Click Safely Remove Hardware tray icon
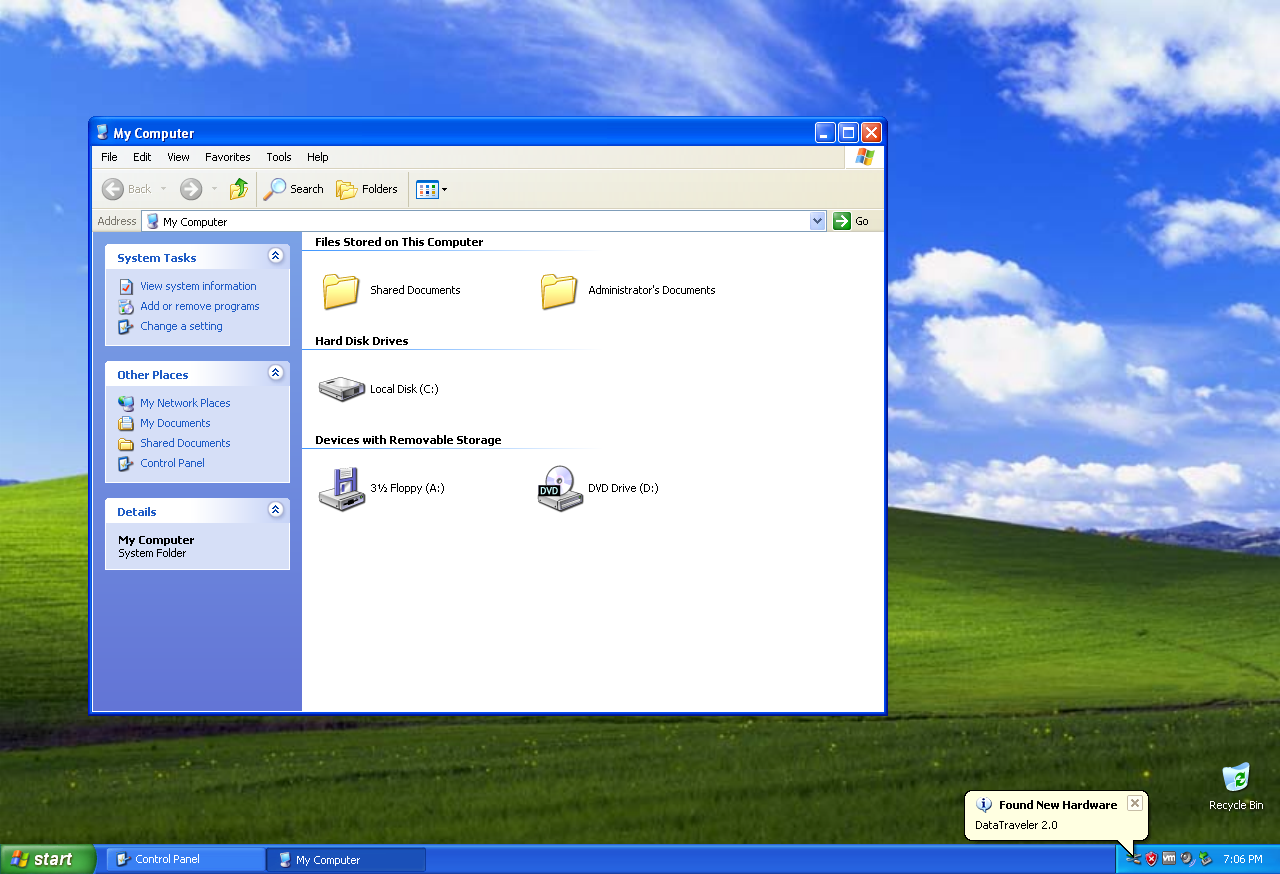Image resolution: width=1280 pixels, height=874 pixels. point(1205,858)
